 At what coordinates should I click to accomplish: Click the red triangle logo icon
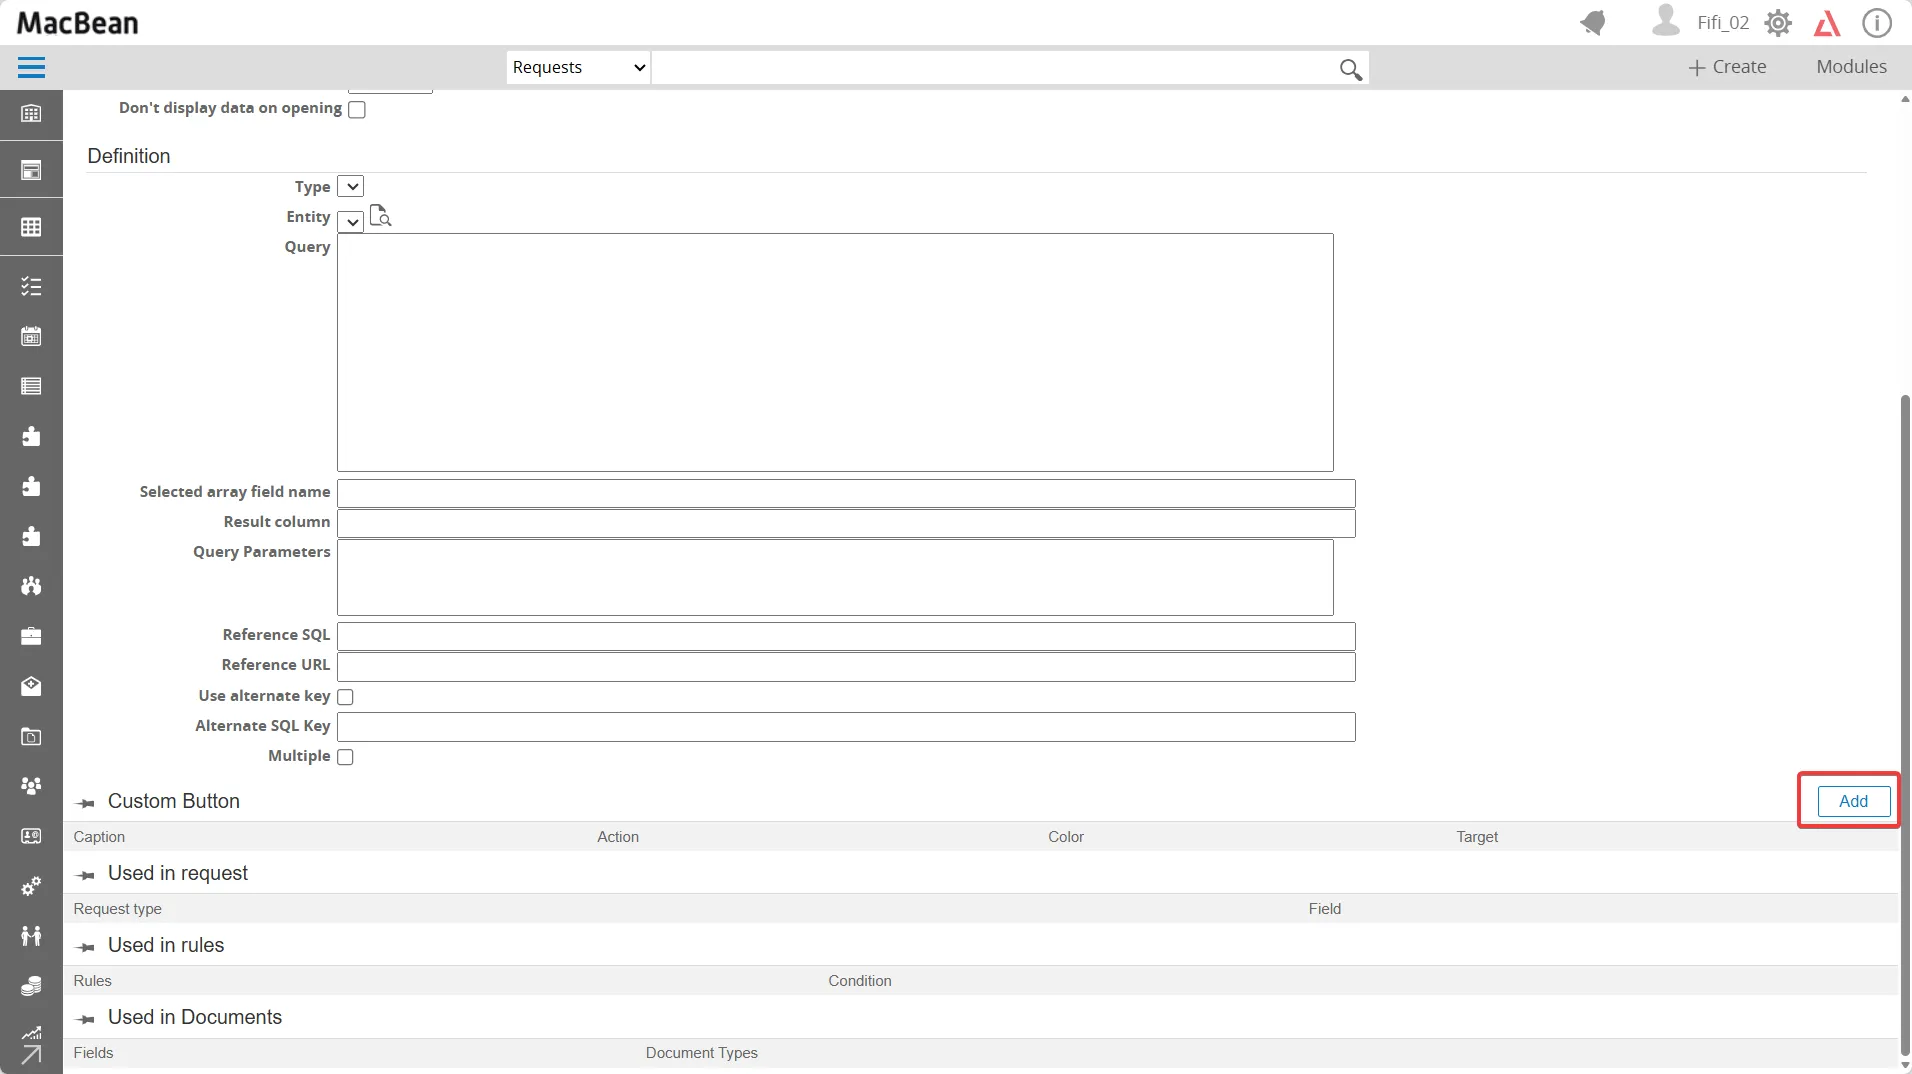[x=1827, y=23]
